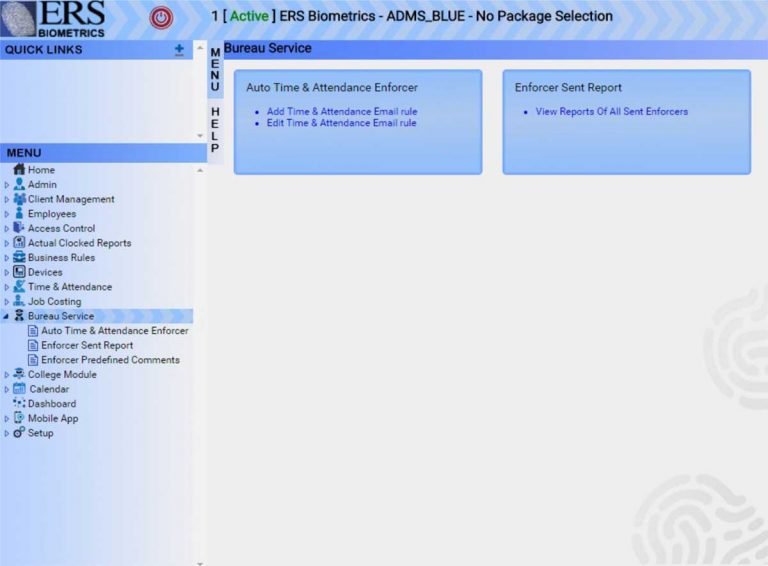Click Menu tree scroll up arrow
The image size is (768, 566).
(x=200, y=170)
